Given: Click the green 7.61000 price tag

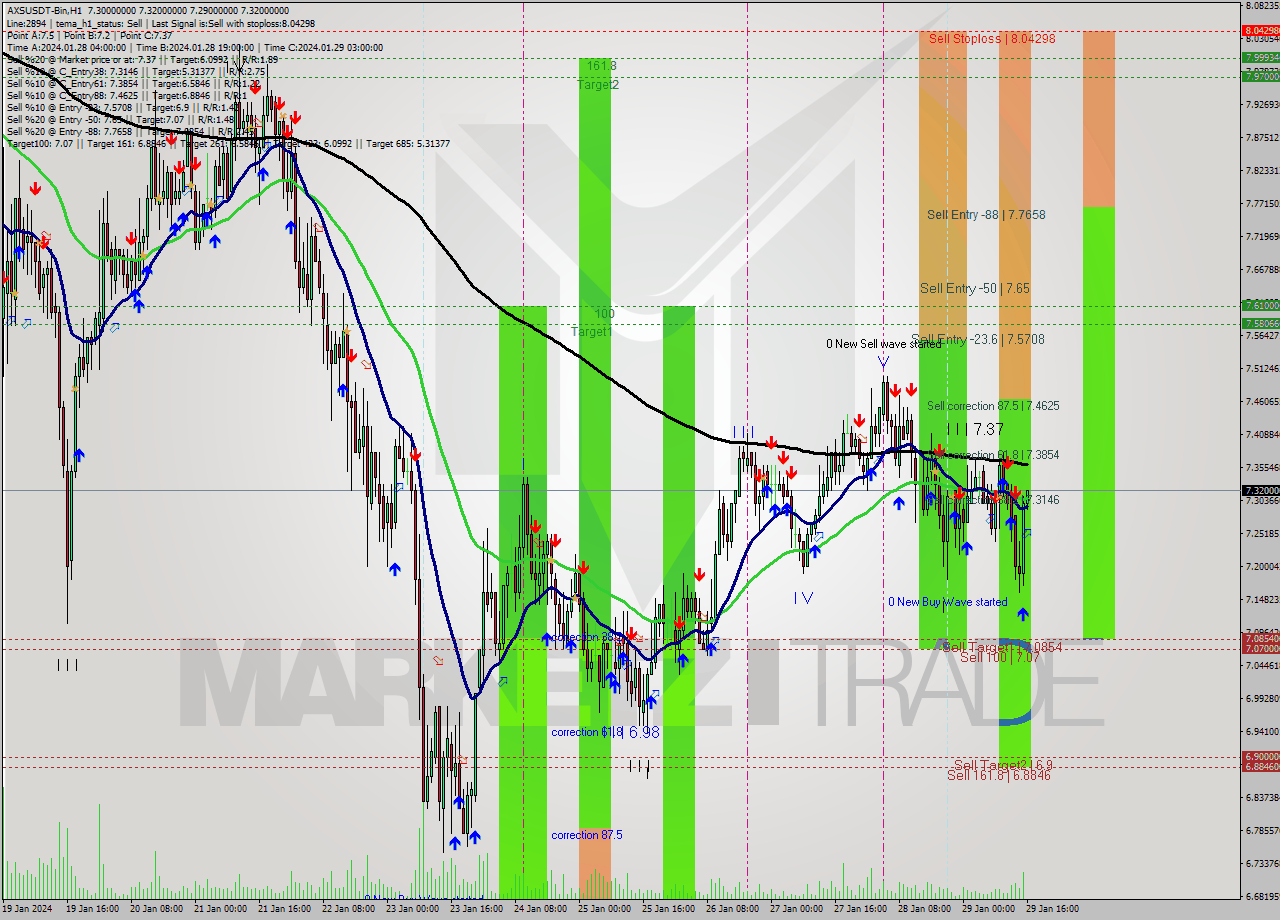Looking at the screenshot, I should [x=1260, y=305].
